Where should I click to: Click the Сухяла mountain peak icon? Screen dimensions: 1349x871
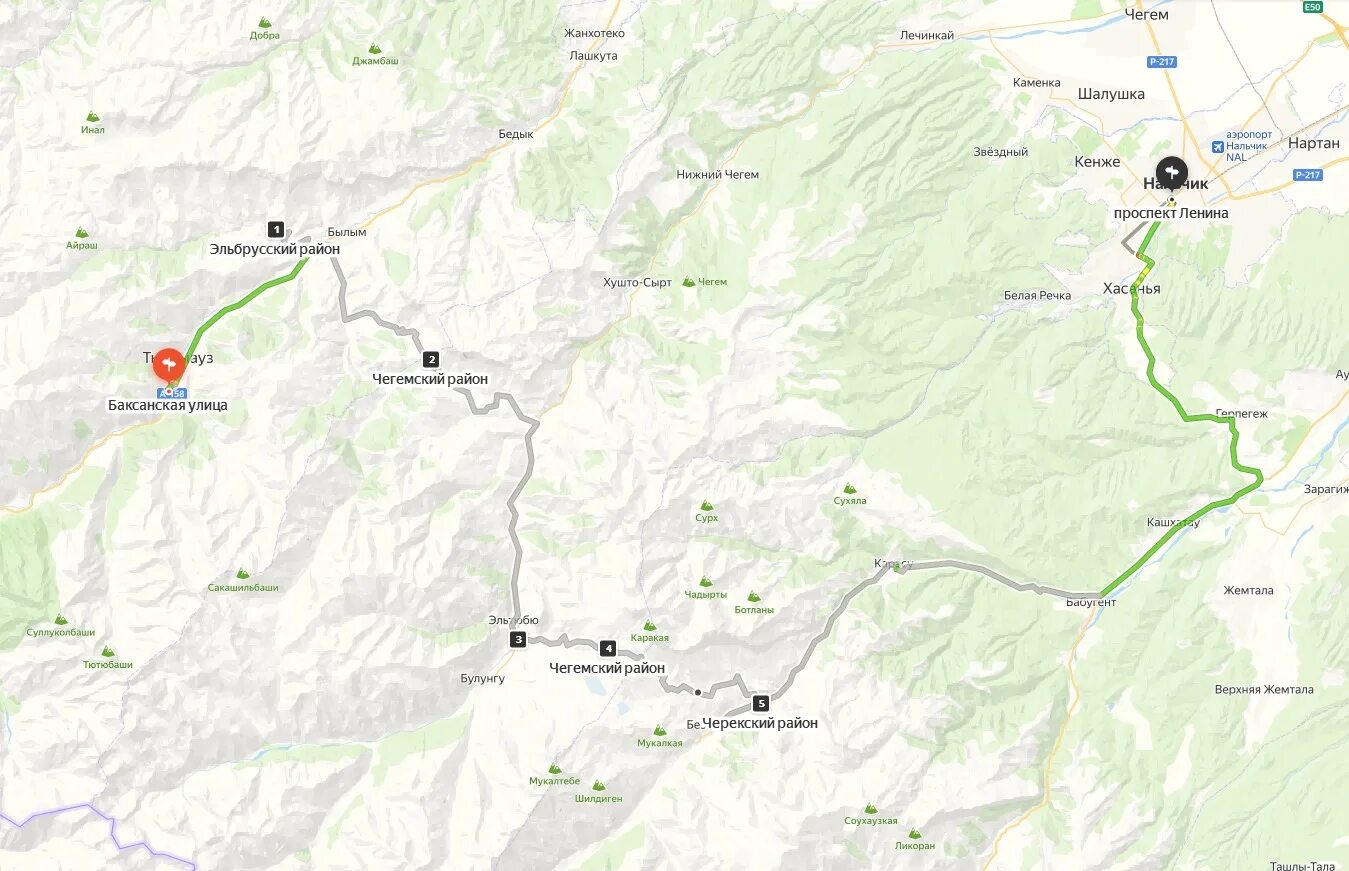coord(849,487)
